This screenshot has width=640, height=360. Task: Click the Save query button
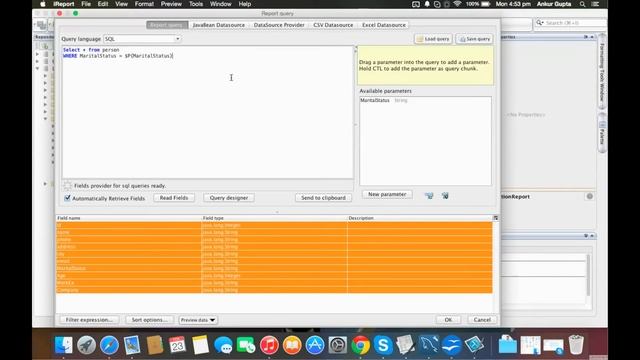(474, 39)
